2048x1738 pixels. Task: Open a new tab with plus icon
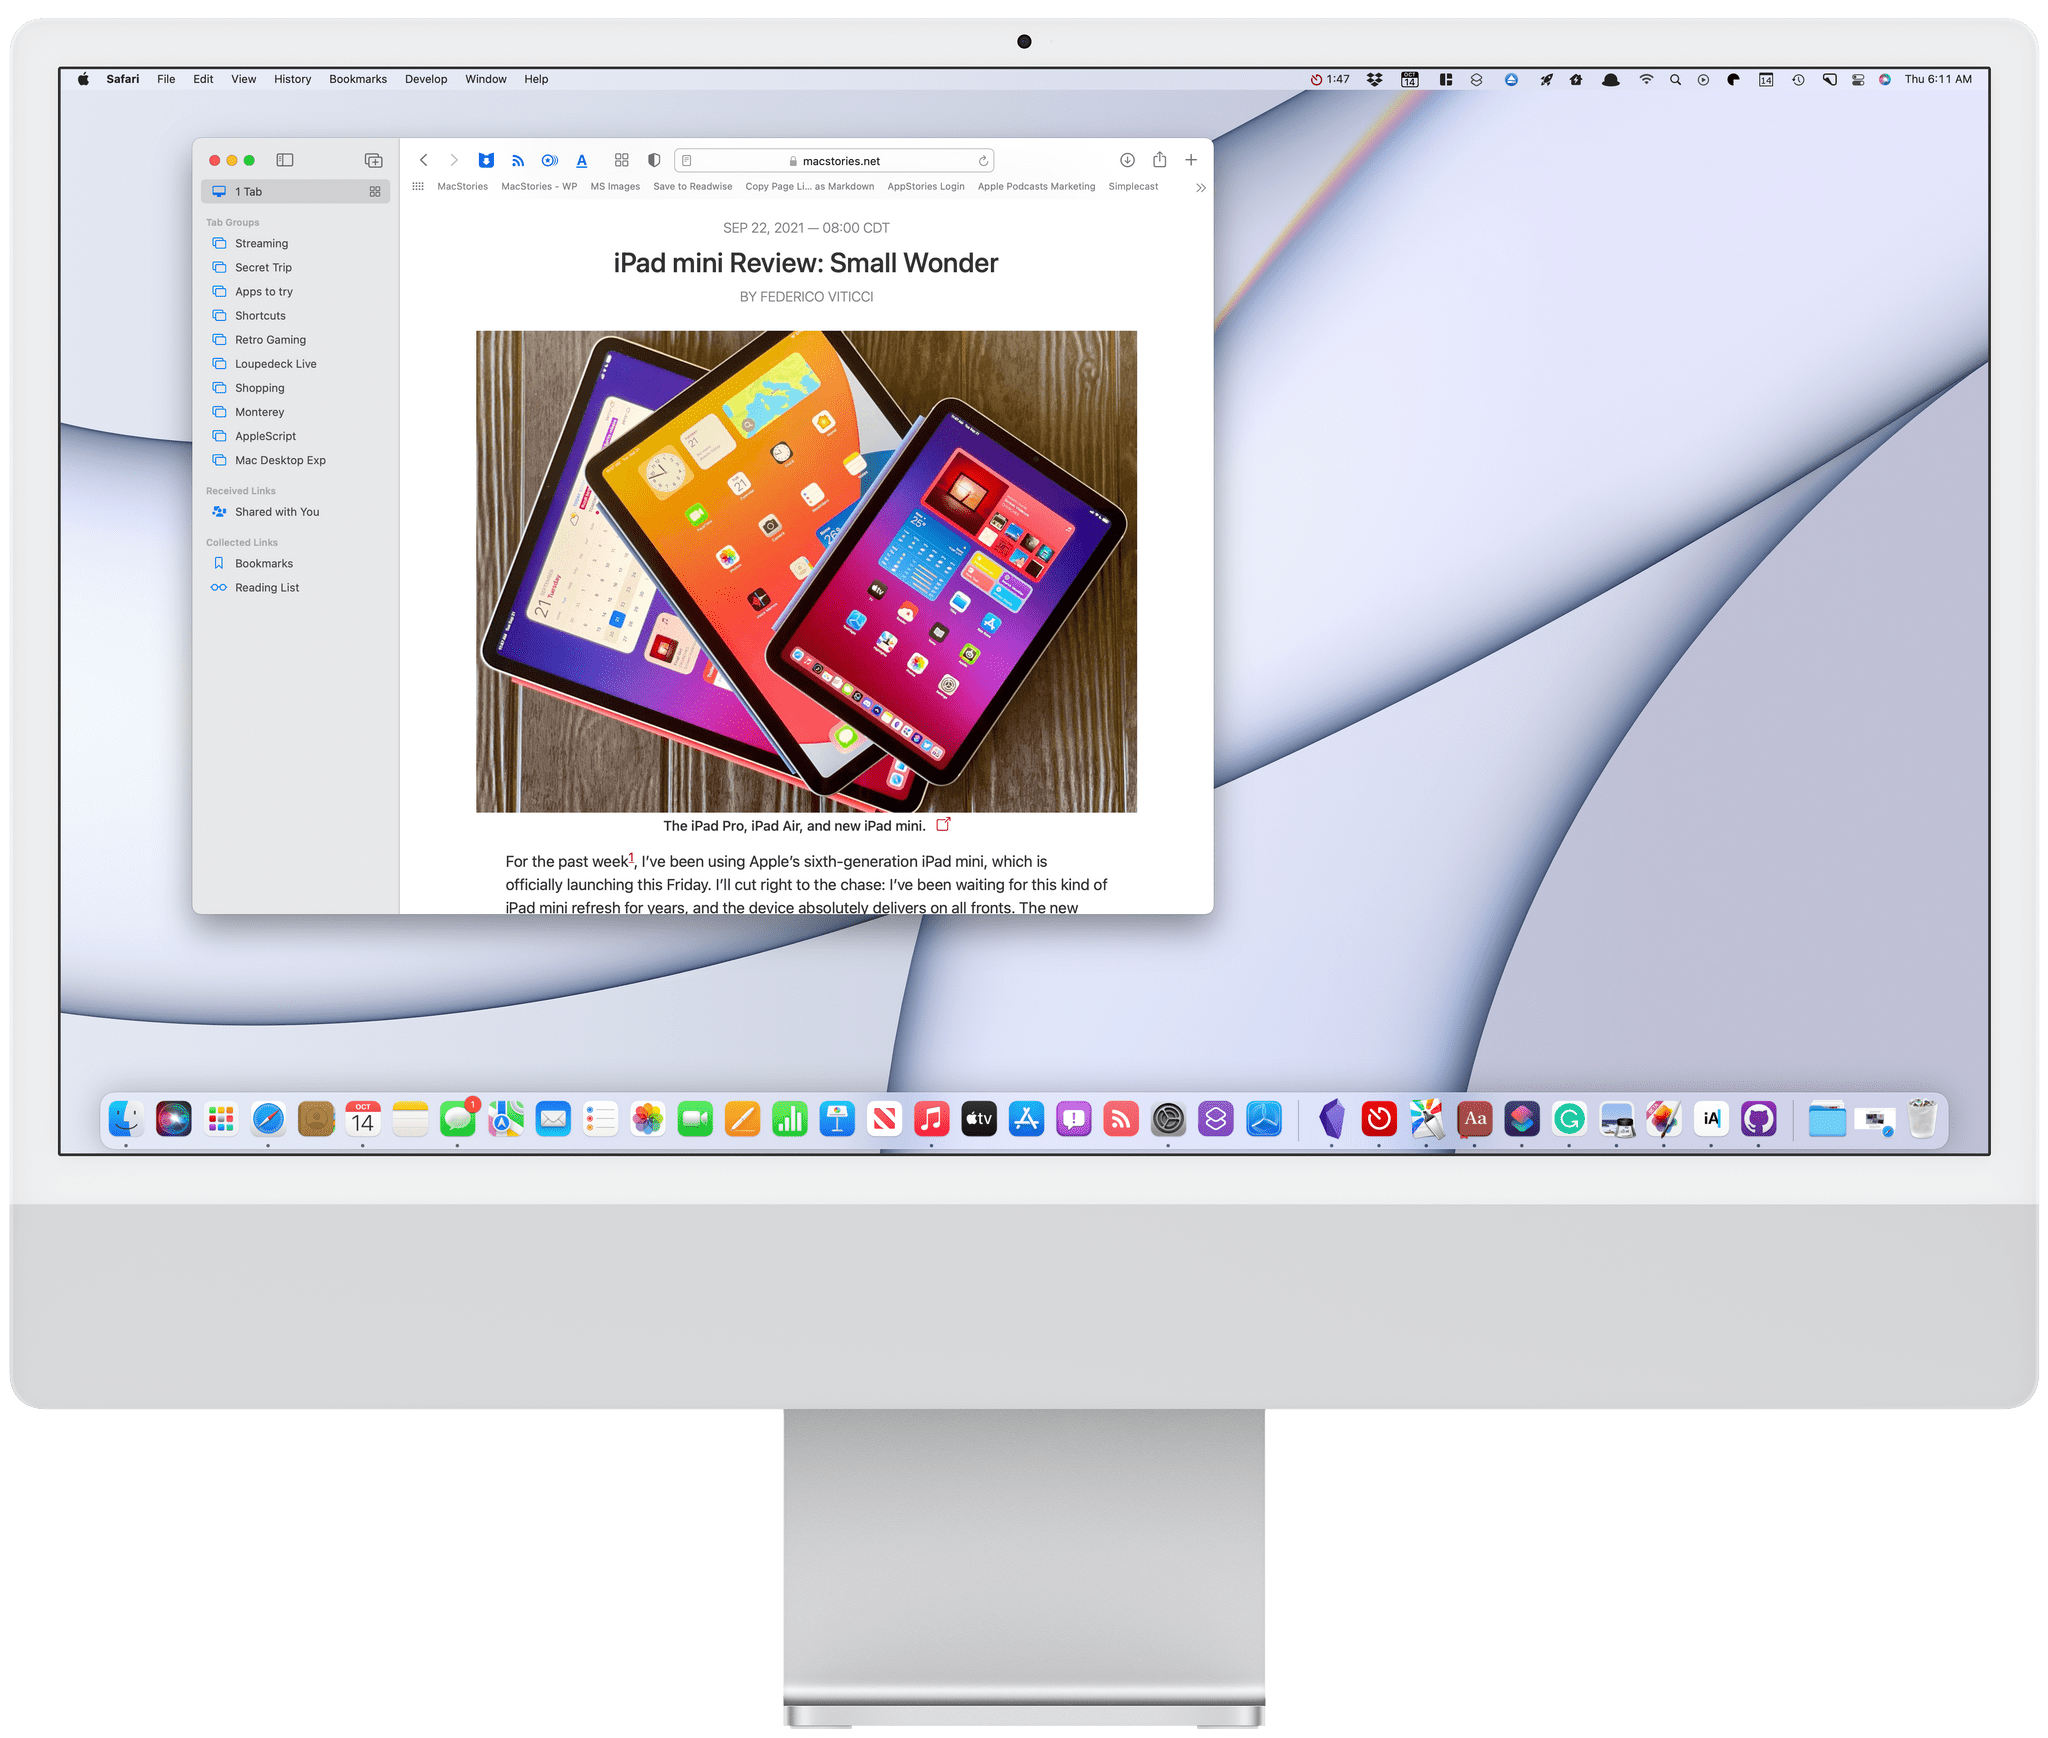[x=1191, y=160]
